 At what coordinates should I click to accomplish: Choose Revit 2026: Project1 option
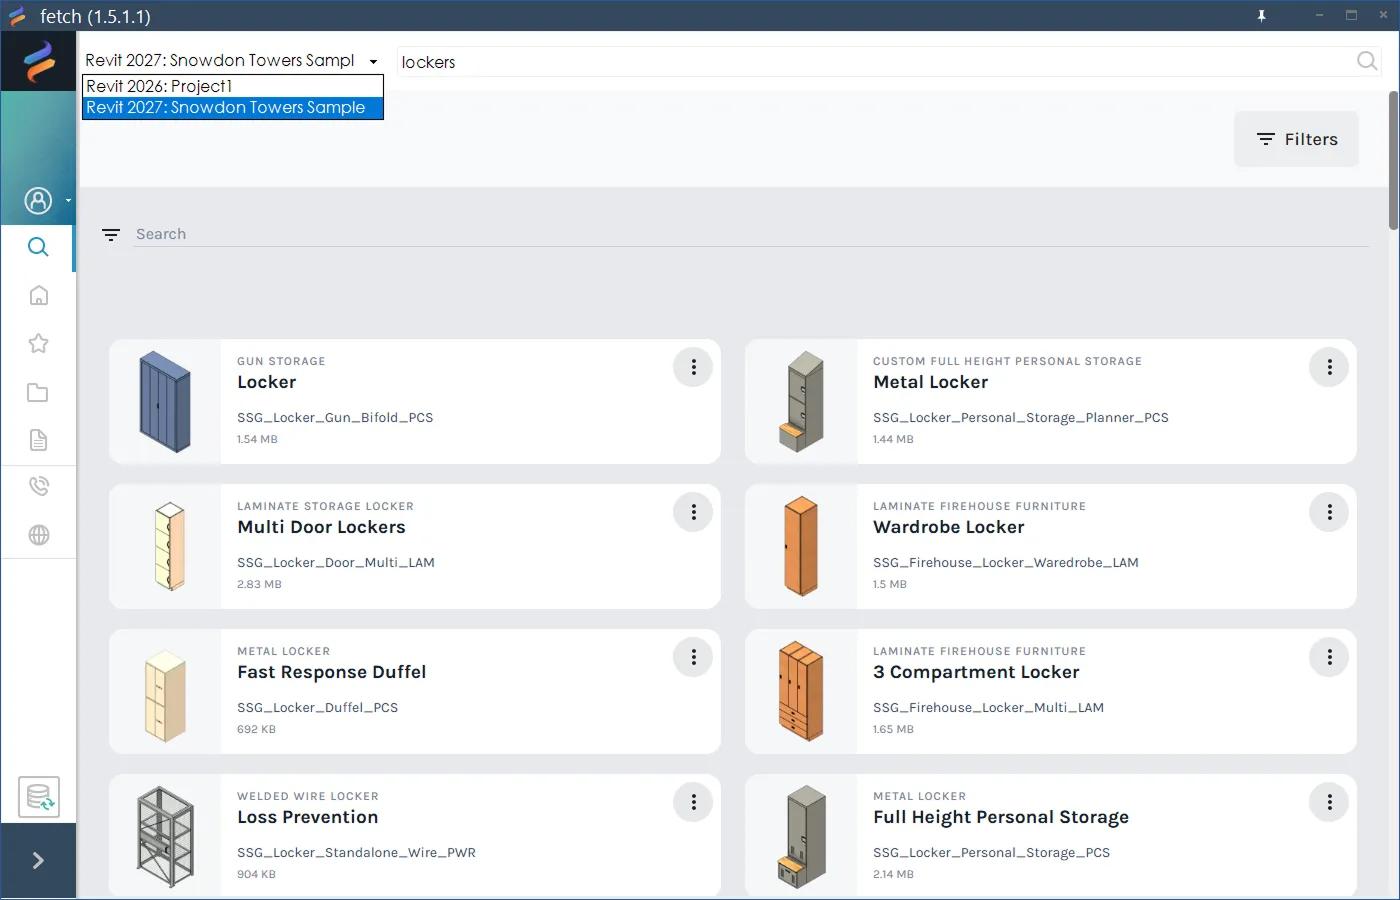pos(233,86)
